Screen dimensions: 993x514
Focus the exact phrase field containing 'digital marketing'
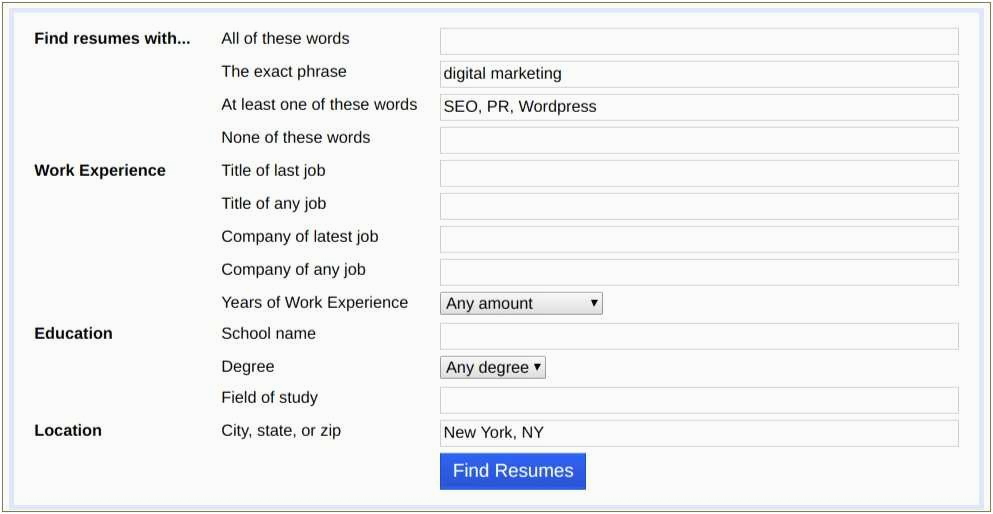click(699, 74)
